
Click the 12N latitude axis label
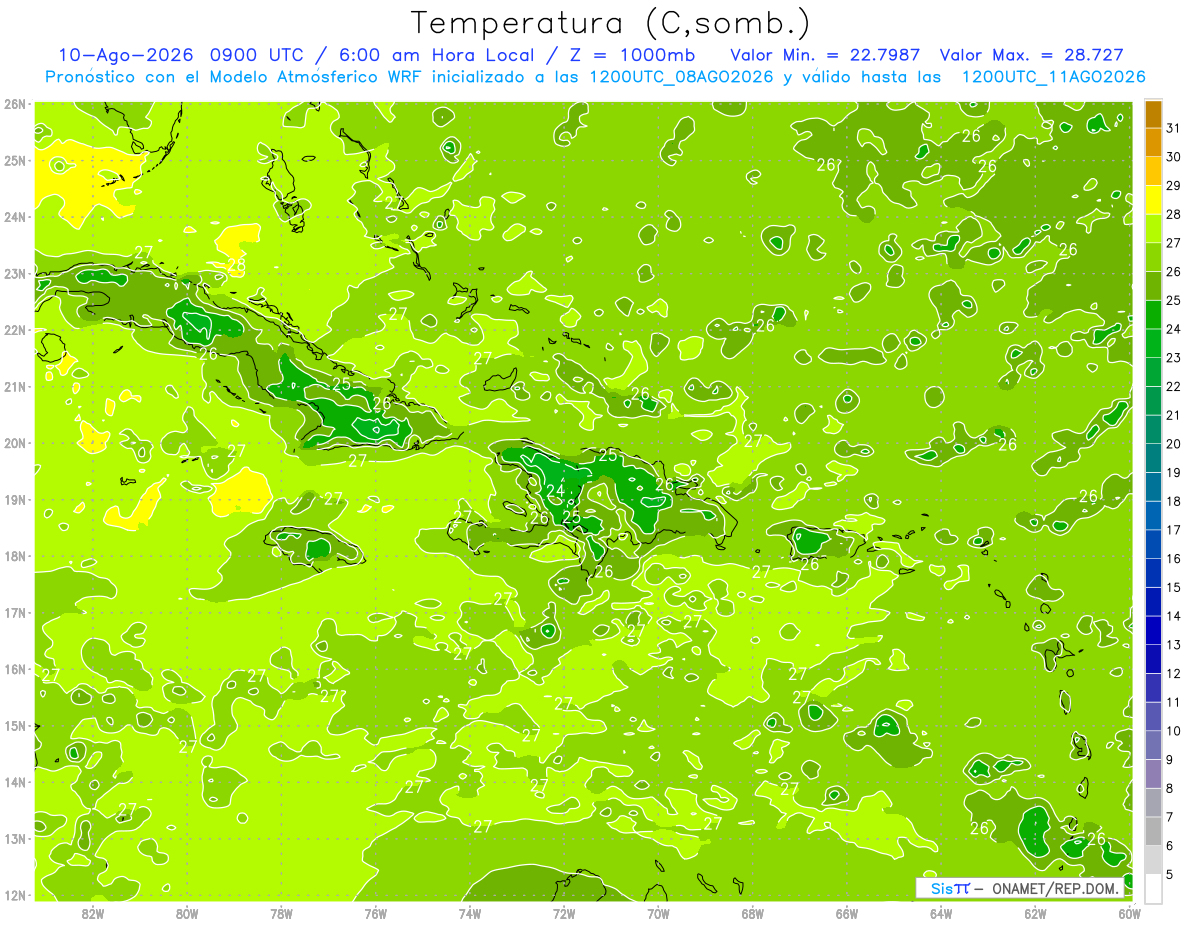pyautogui.click(x=15, y=895)
